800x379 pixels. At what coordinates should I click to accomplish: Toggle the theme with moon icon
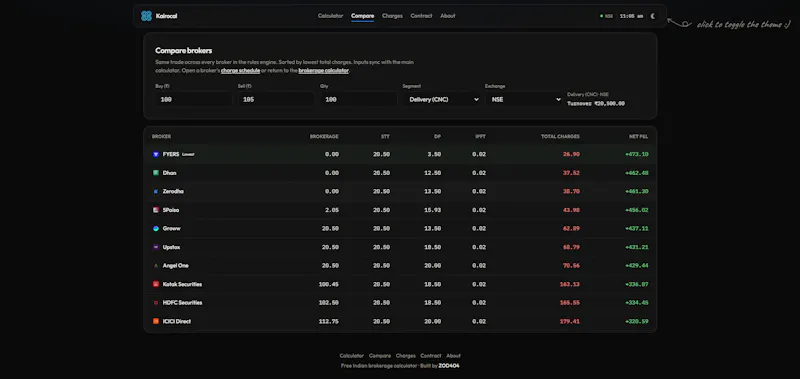click(653, 16)
